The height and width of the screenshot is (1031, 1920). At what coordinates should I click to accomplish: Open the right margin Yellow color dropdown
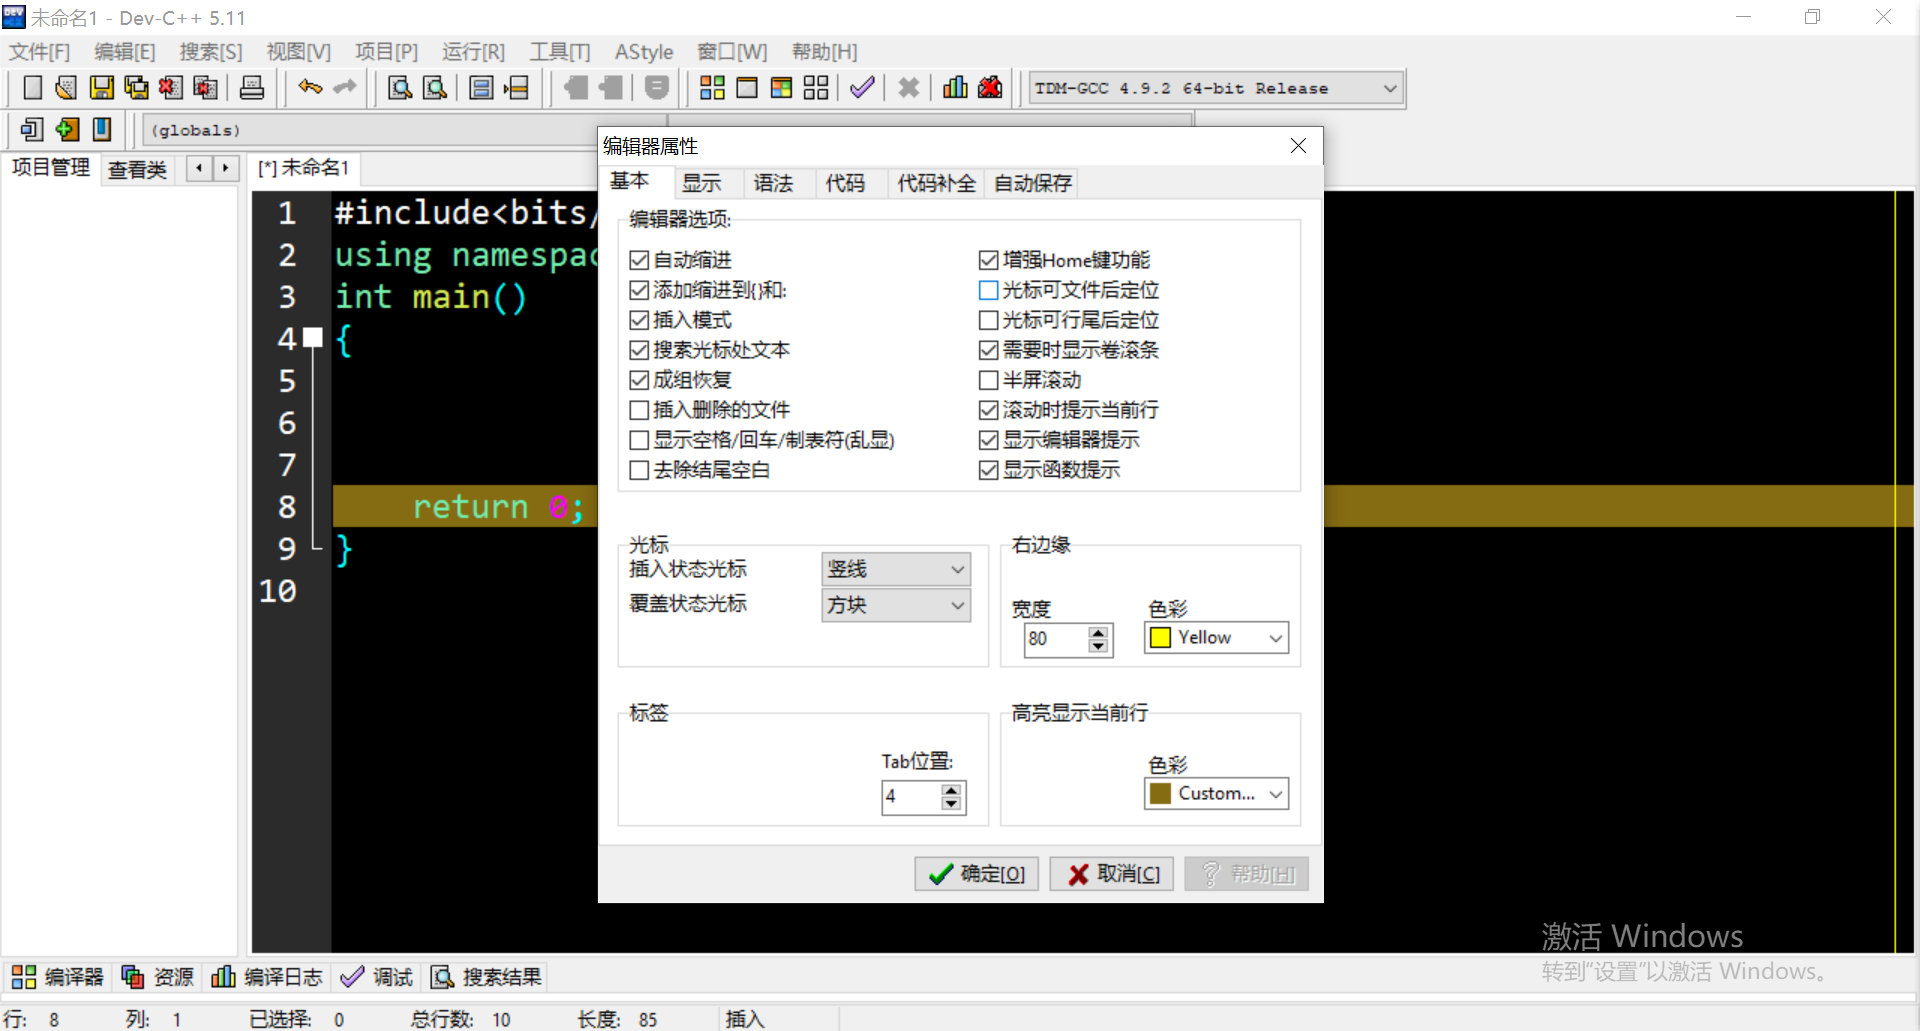(x=1217, y=638)
